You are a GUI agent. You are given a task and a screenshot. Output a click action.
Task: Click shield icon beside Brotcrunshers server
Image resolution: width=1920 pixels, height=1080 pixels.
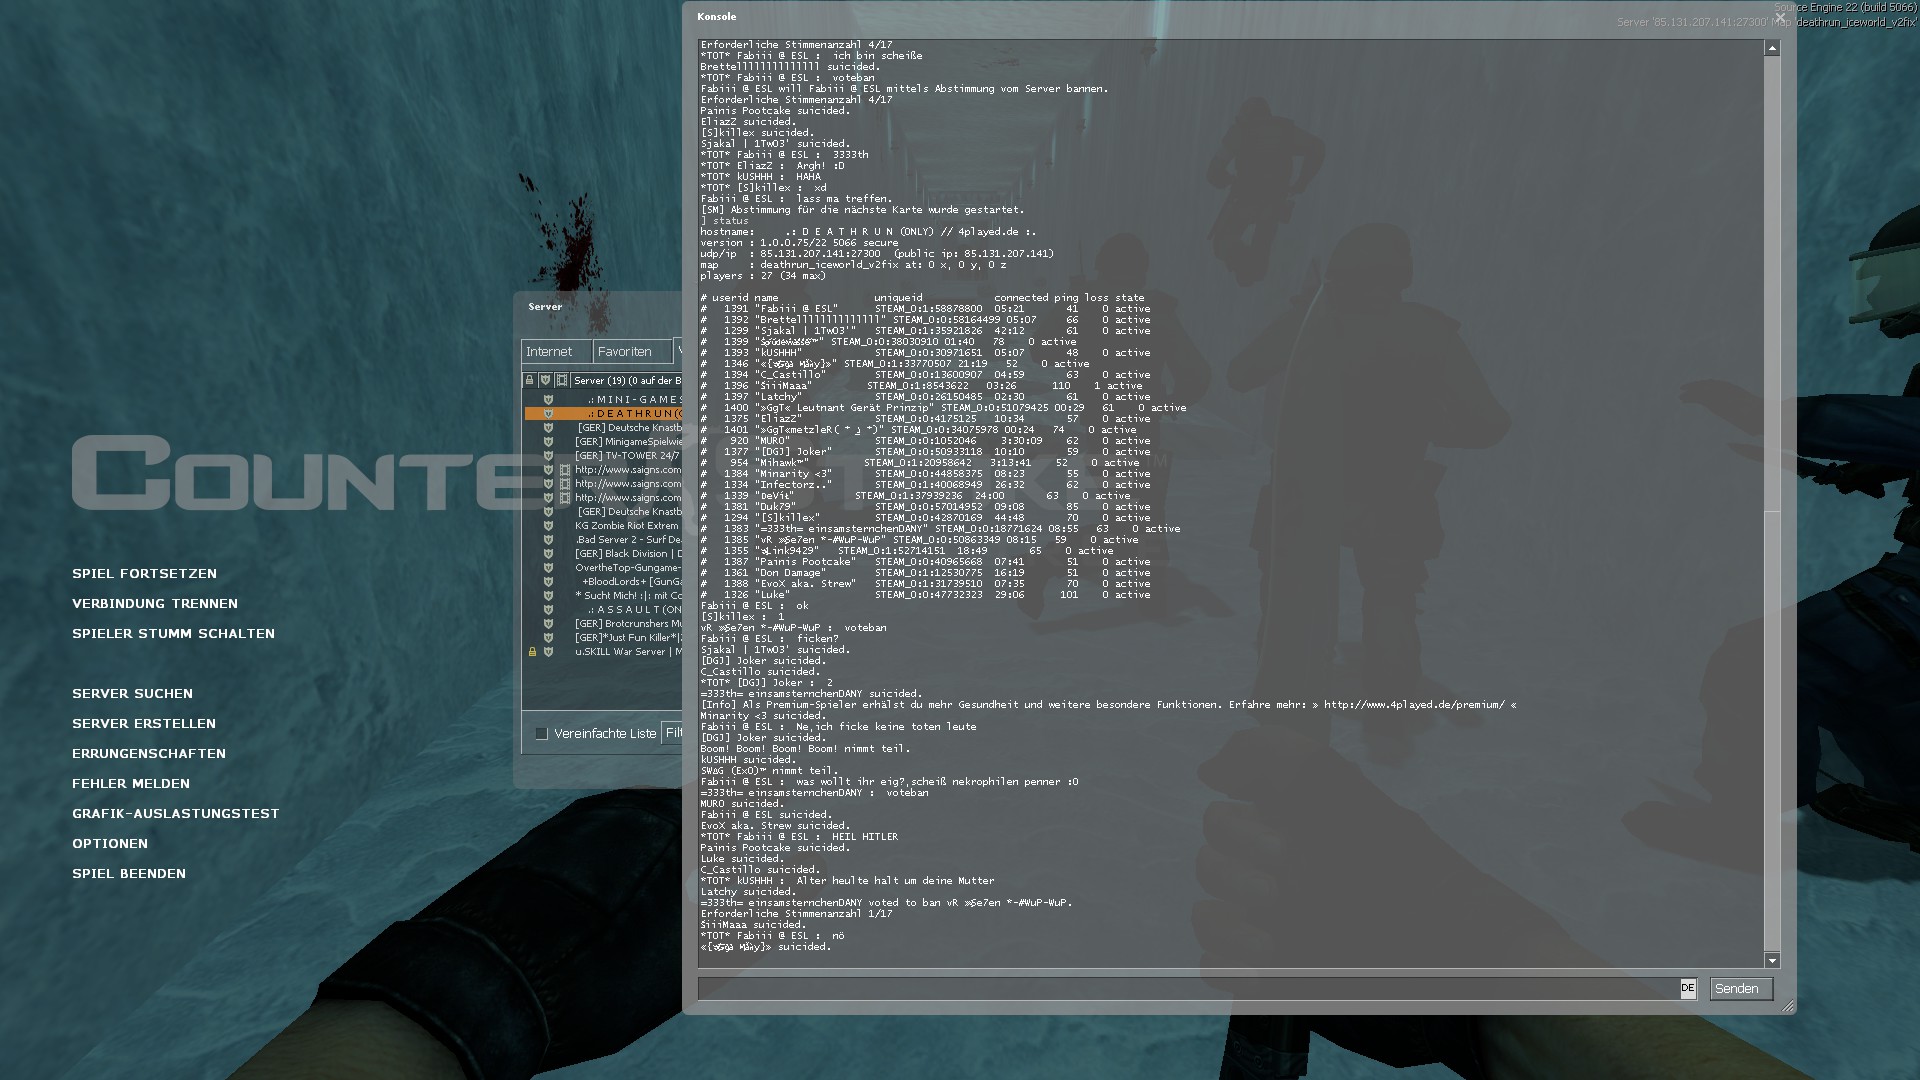(x=548, y=624)
